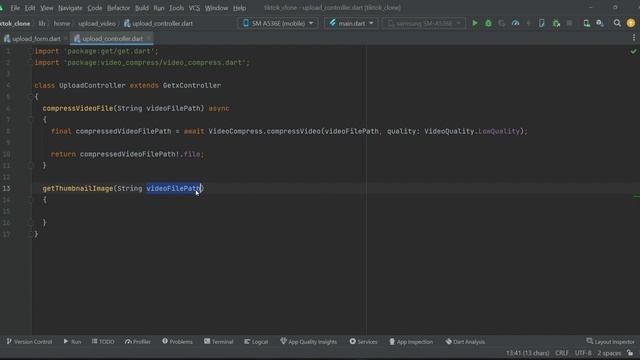Open the VCS menu
This screenshot has height=360, width=640.
tap(194, 8)
